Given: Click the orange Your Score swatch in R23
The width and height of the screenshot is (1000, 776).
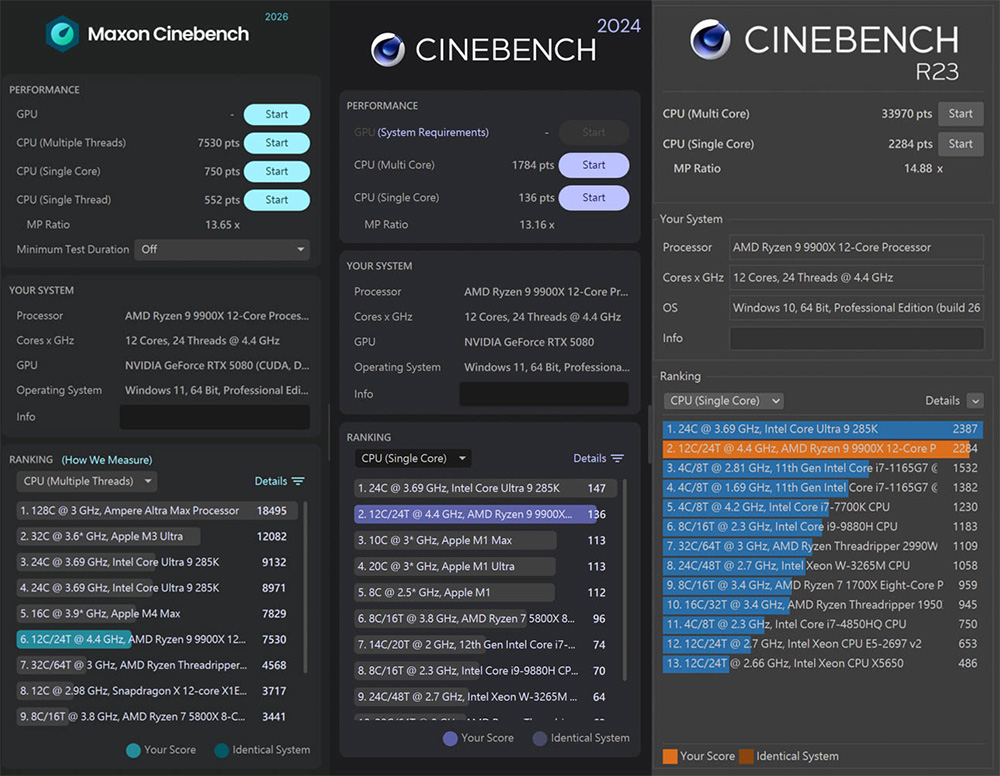Looking at the screenshot, I should 670,756.
